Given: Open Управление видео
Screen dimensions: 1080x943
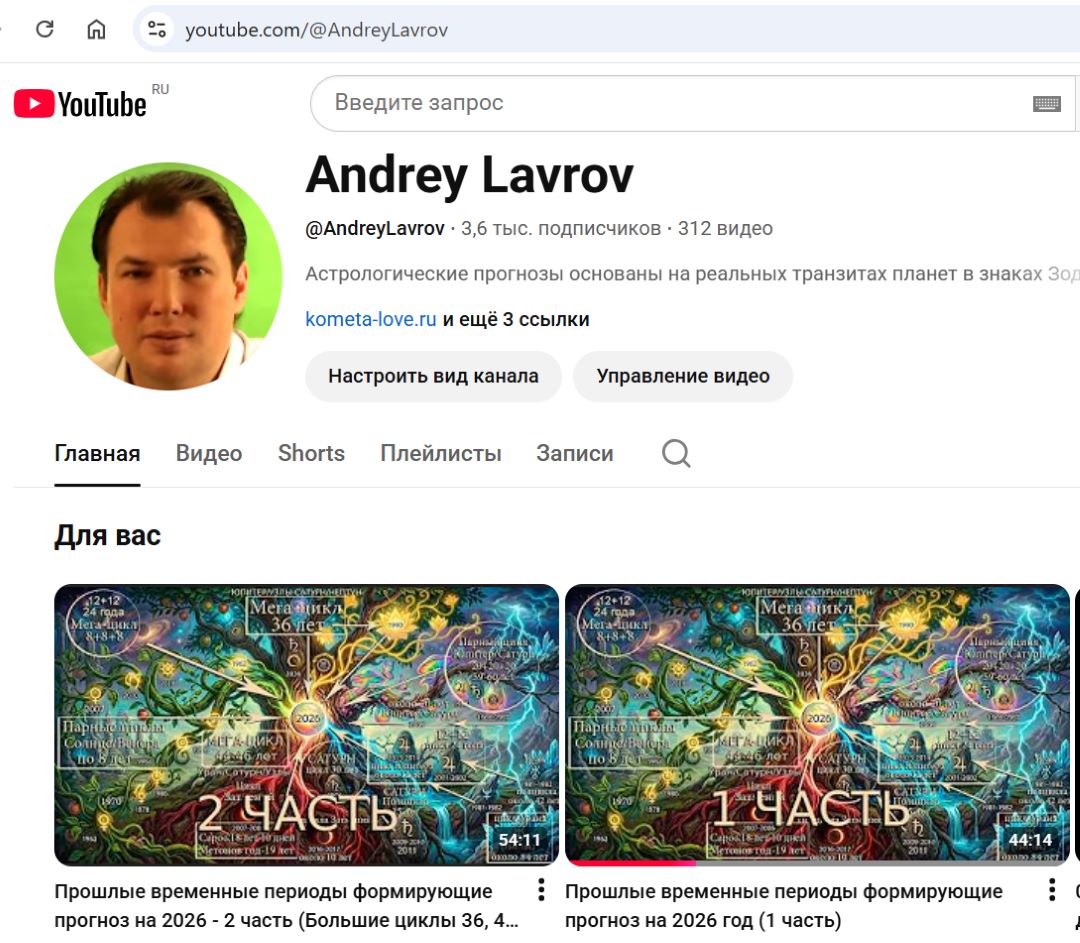Looking at the screenshot, I should 683,376.
